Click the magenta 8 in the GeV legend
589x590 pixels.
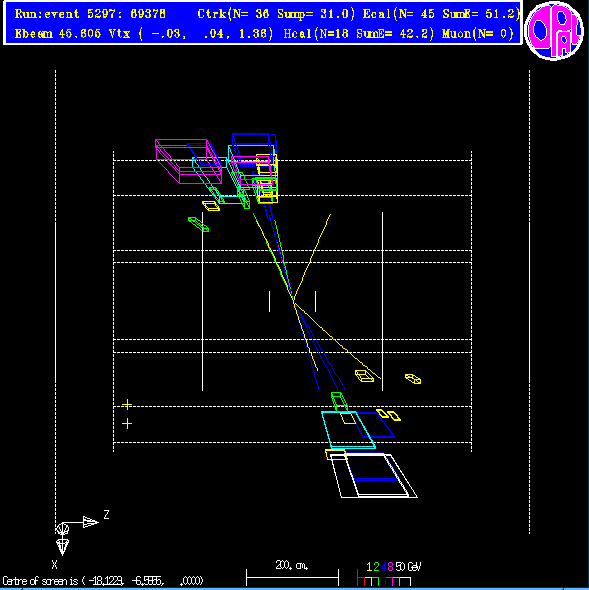(390, 567)
